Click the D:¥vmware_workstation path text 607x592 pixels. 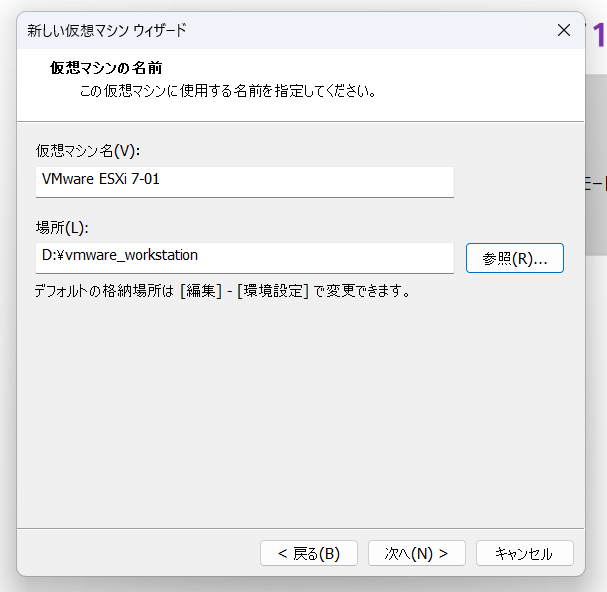click(120, 255)
